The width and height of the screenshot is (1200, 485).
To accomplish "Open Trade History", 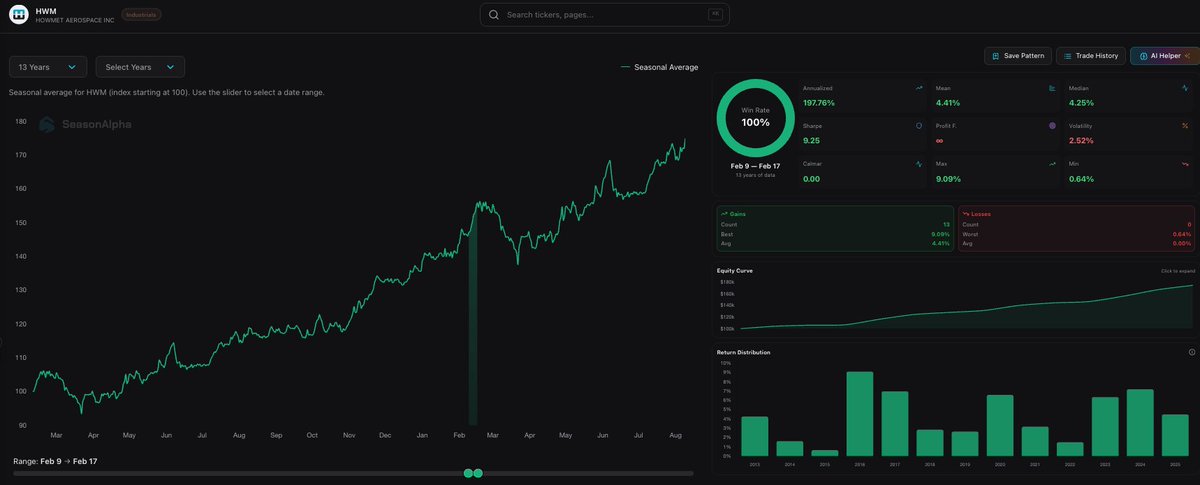I will (x=1091, y=56).
